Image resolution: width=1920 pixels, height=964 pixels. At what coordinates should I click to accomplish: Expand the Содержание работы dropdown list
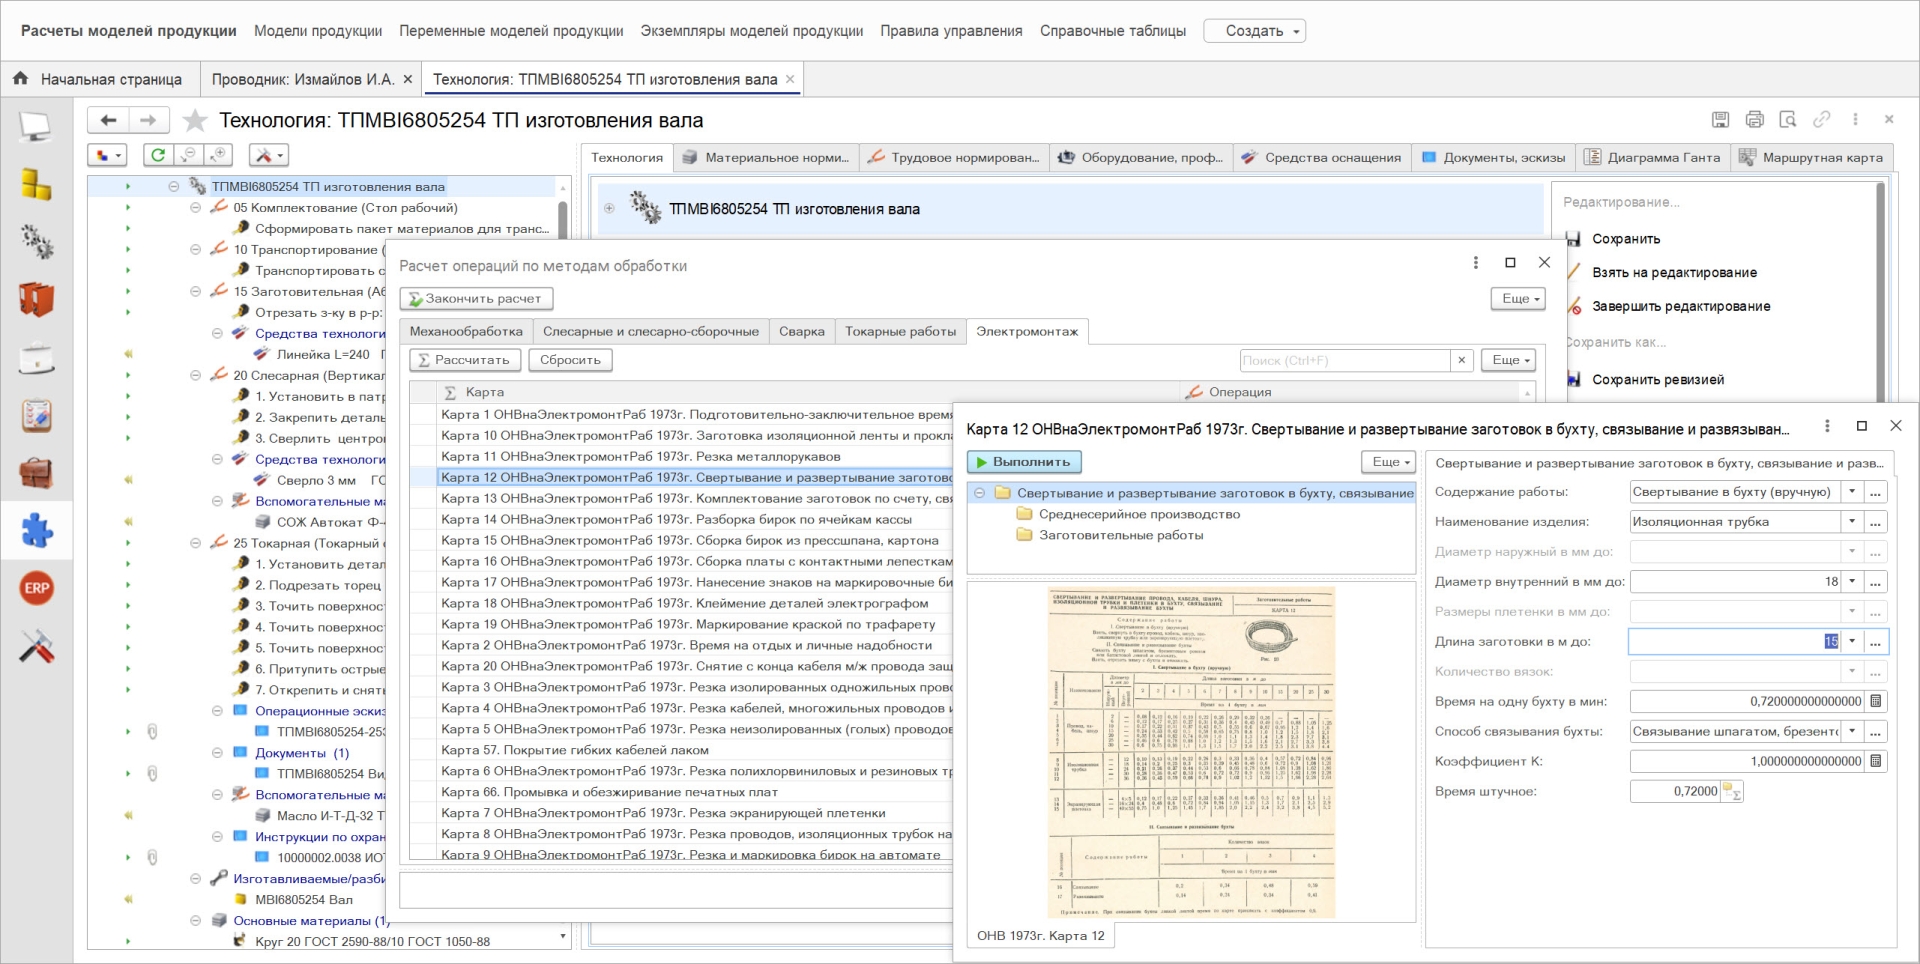[1852, 492]
